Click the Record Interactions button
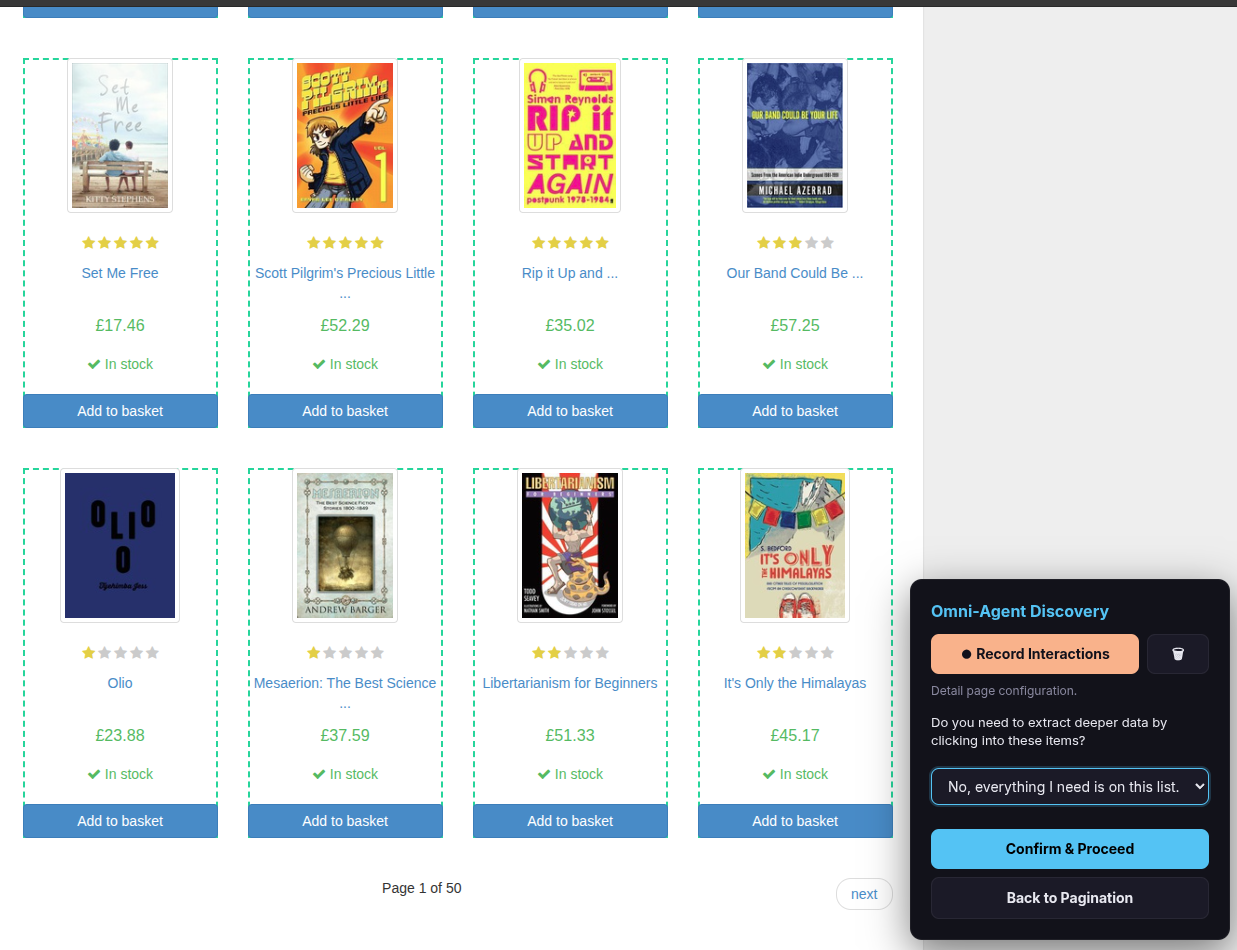This screenshot has height=950, width=1237. (1035, 654)
